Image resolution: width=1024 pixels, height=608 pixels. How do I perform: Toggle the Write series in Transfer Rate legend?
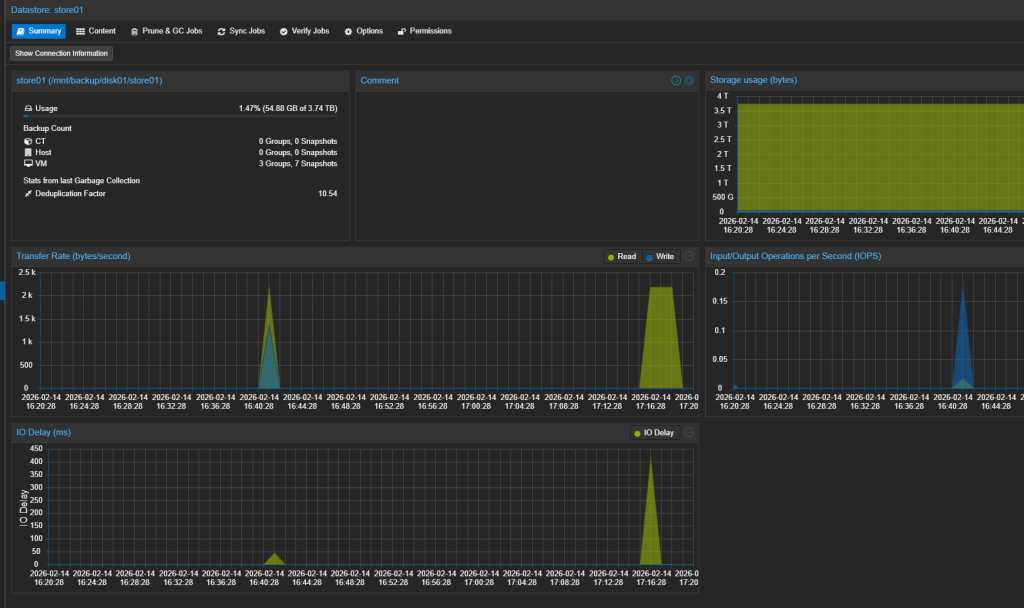click(660, 257)
